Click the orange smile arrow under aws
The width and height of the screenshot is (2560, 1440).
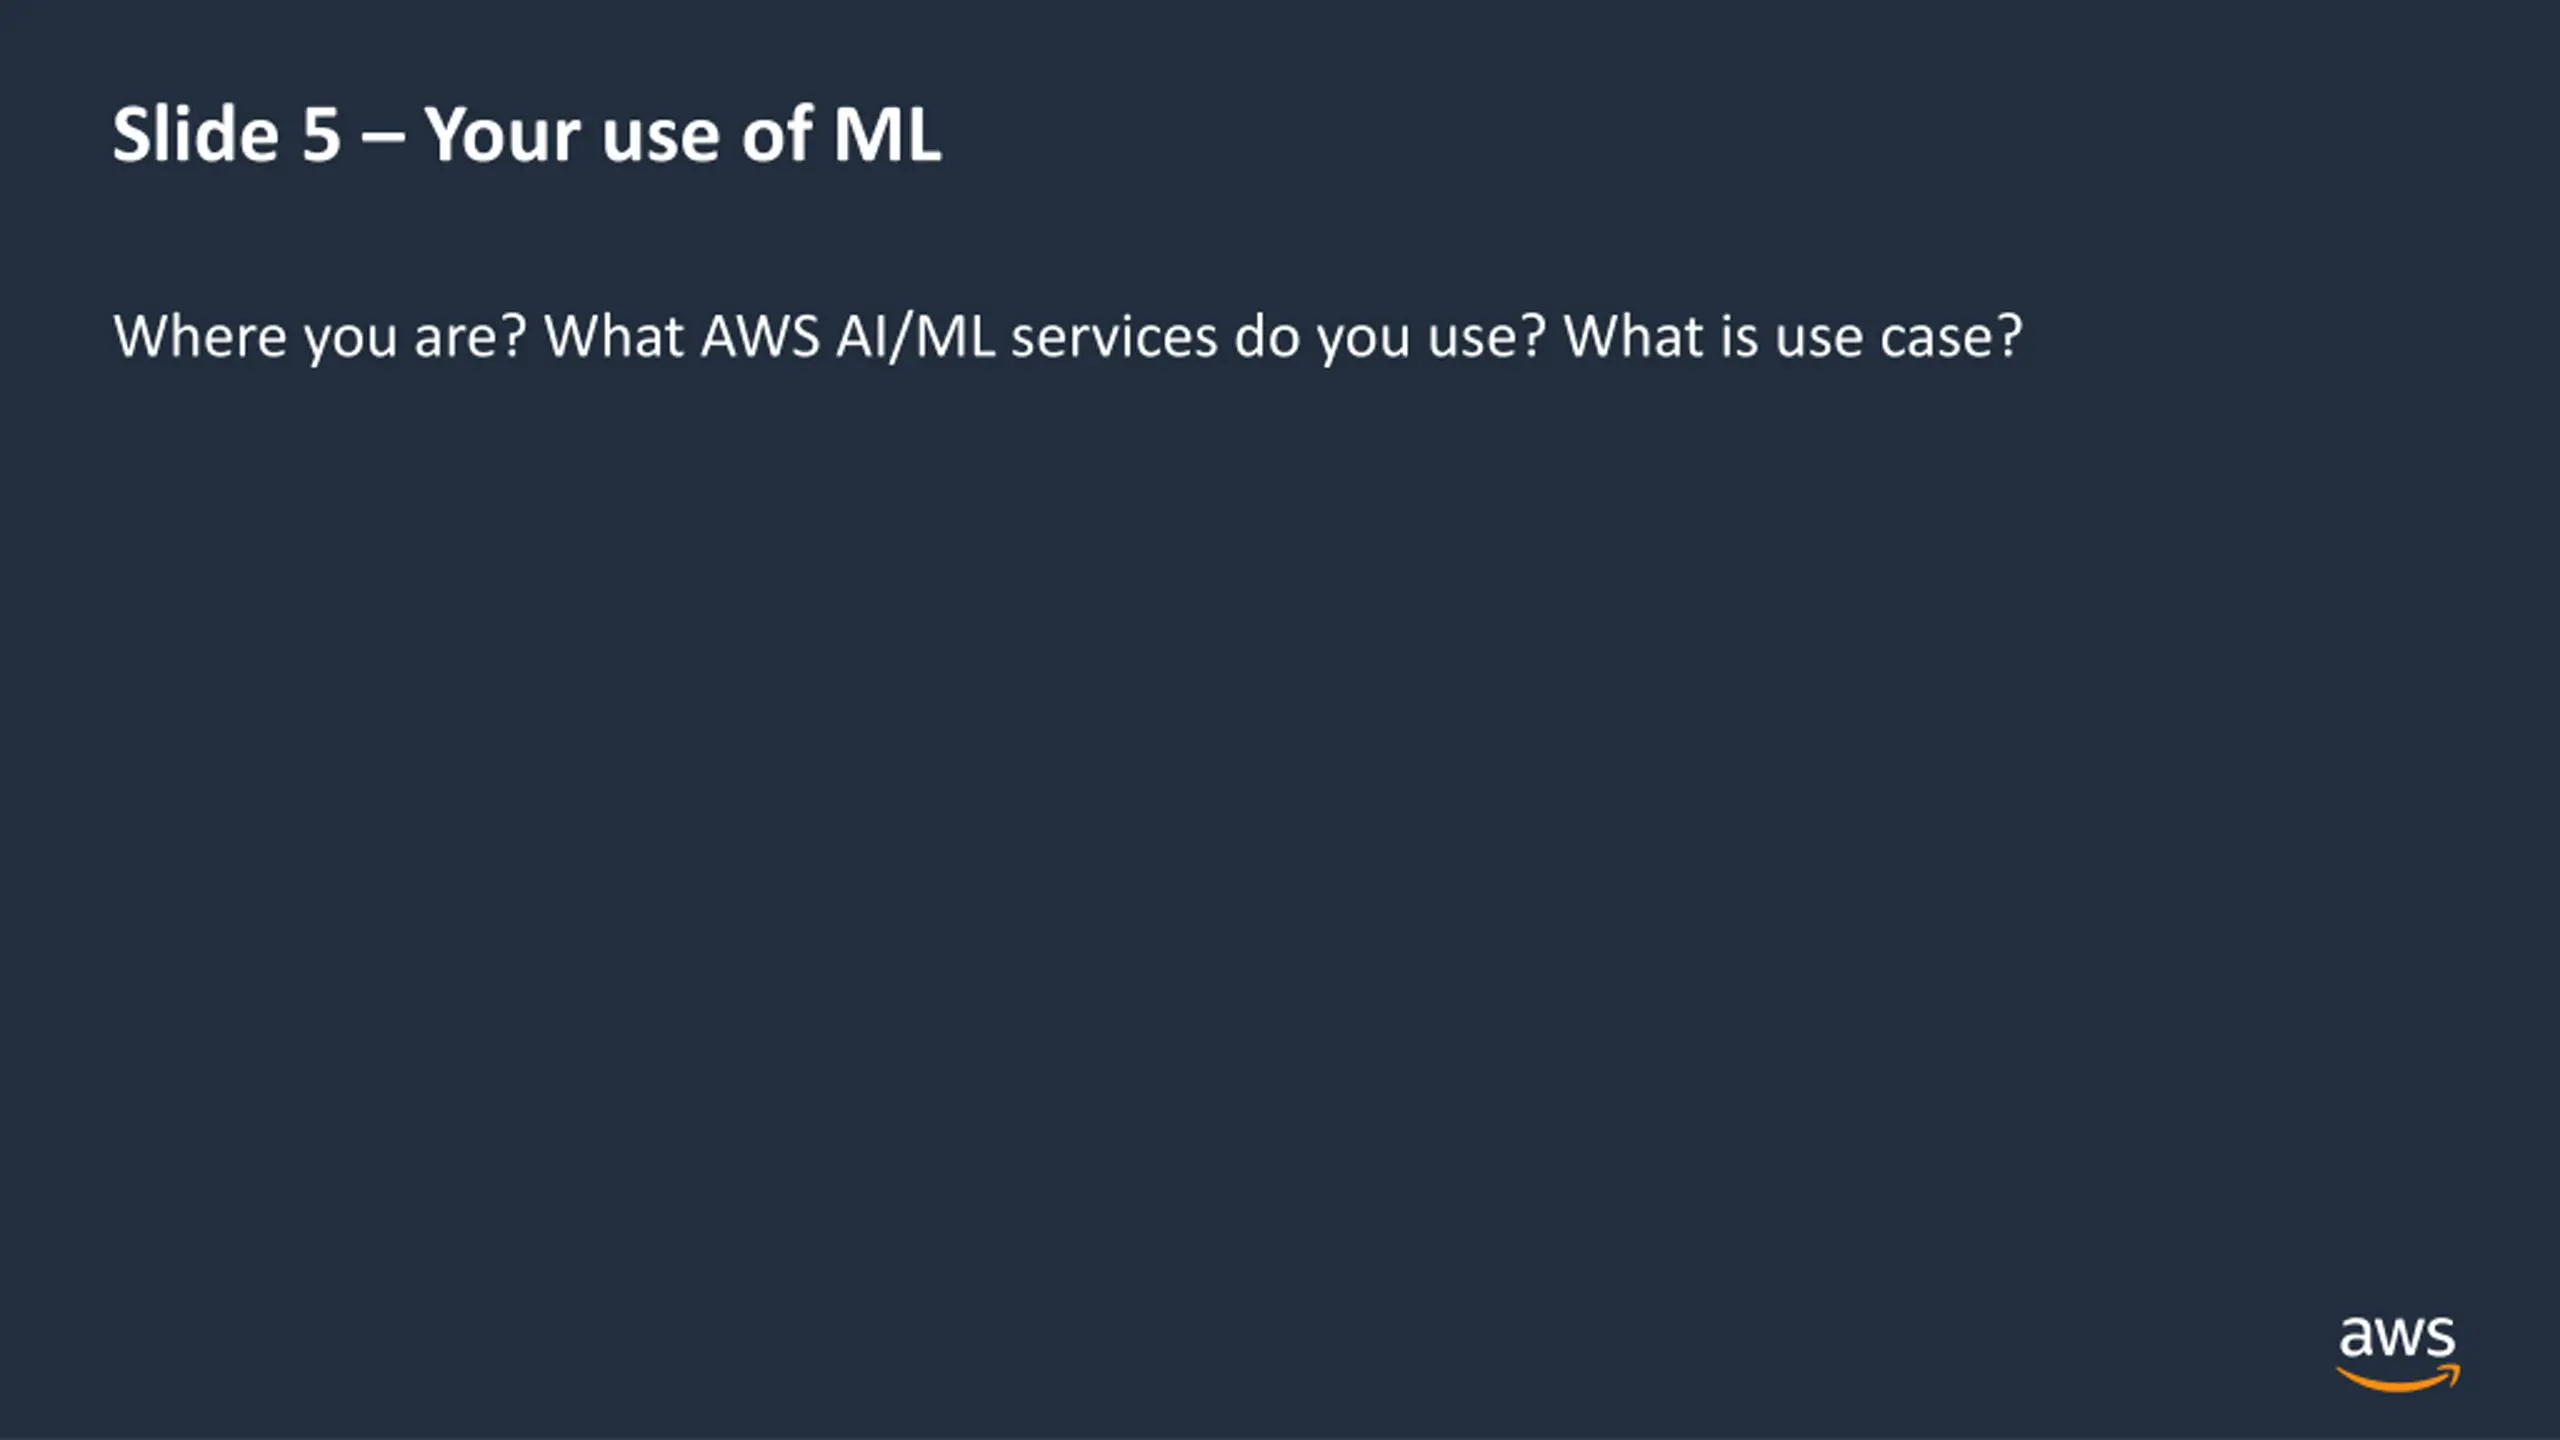tap(2397, 1380)
